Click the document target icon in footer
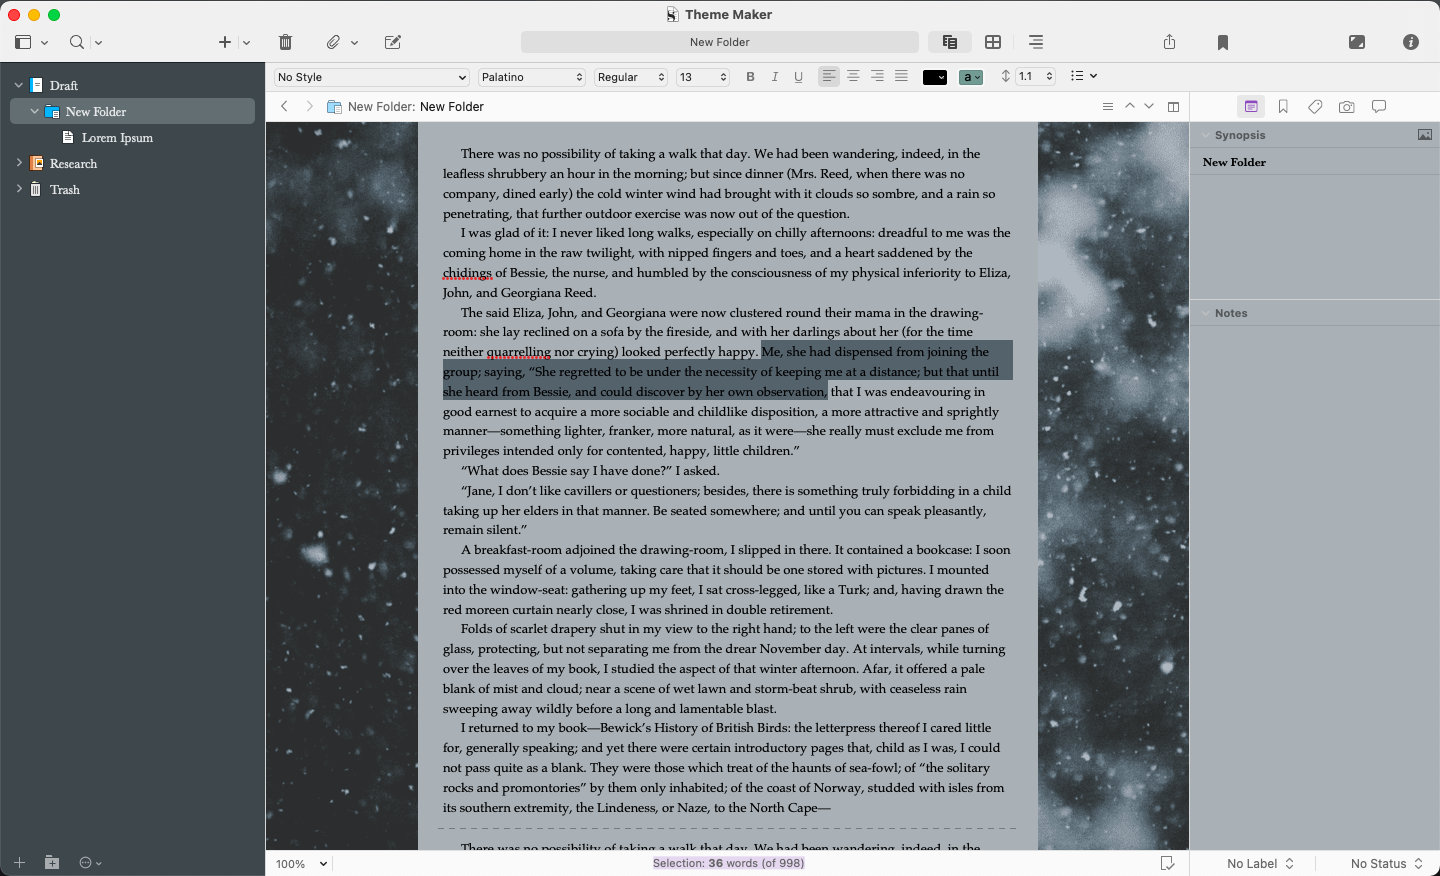The height and width of the screenshot is (876, 1440). pyautogui.click(x=1167, y=863)
